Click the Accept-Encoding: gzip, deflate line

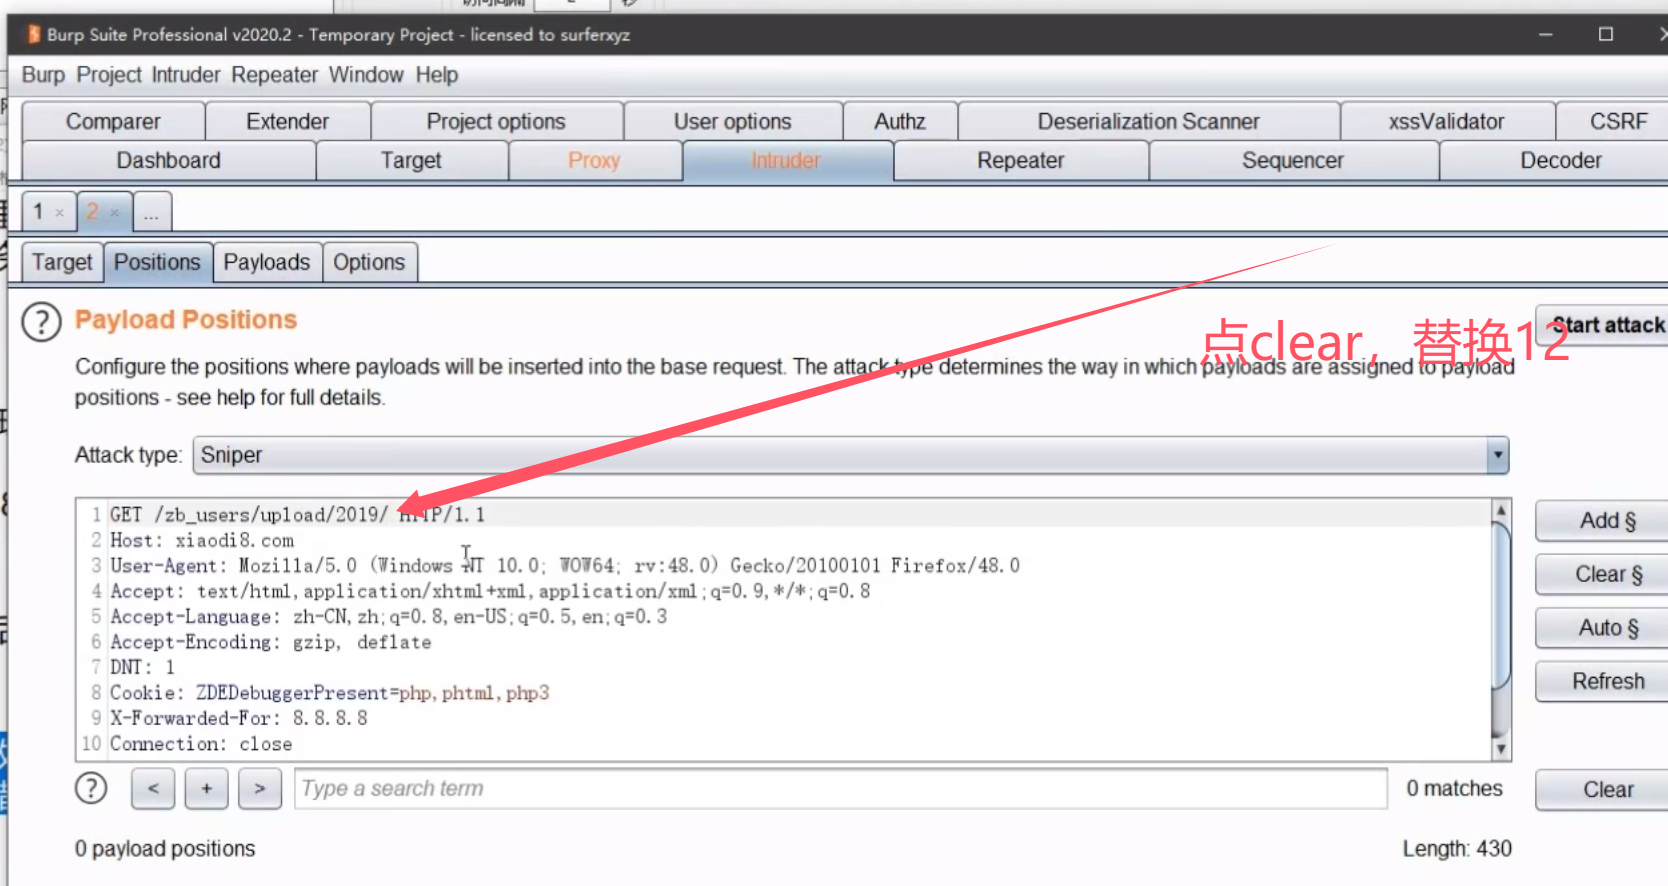pos(270,642)
